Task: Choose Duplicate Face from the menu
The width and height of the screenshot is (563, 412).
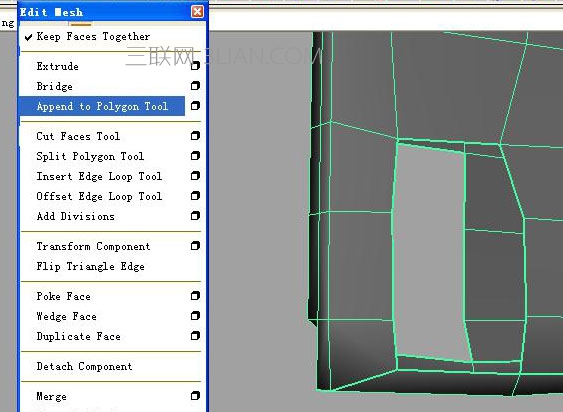Action: (x=78, y=336)
